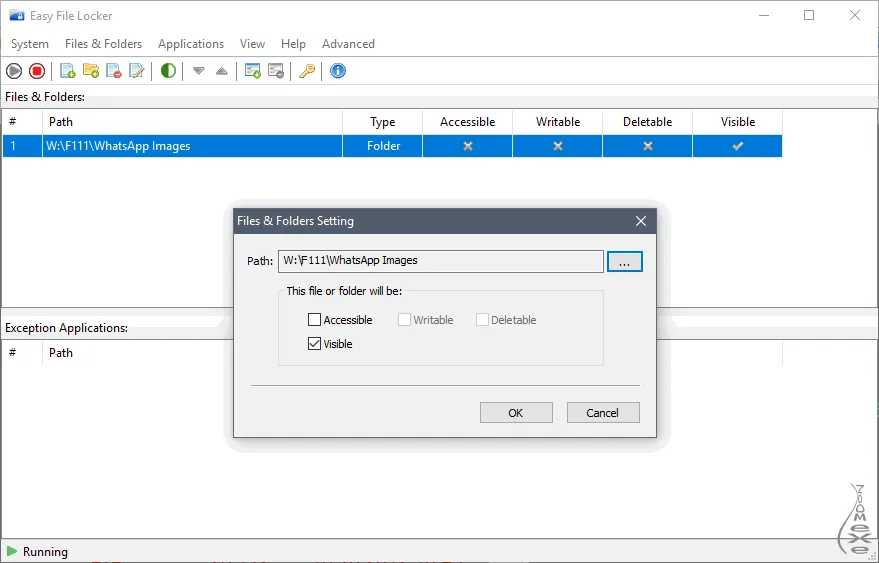Image resolution: width=879 pixels, height=563 pixels.
Task: Click the 'Folder' type cell
Action: point(383,146)
